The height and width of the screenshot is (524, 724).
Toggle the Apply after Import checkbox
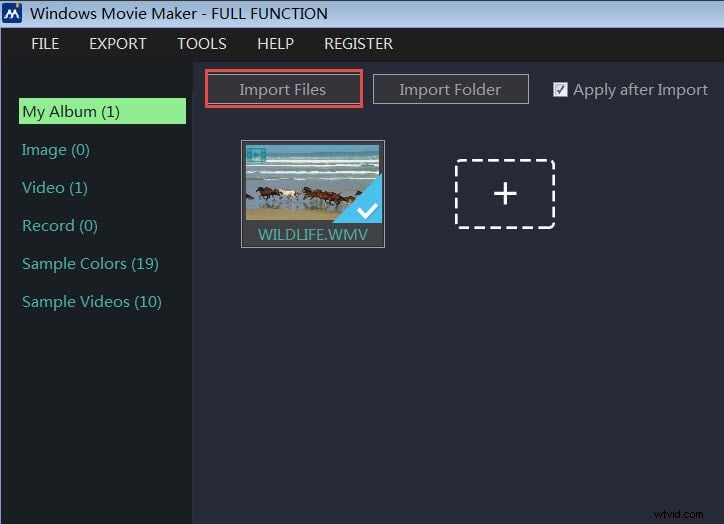[560, 90]
